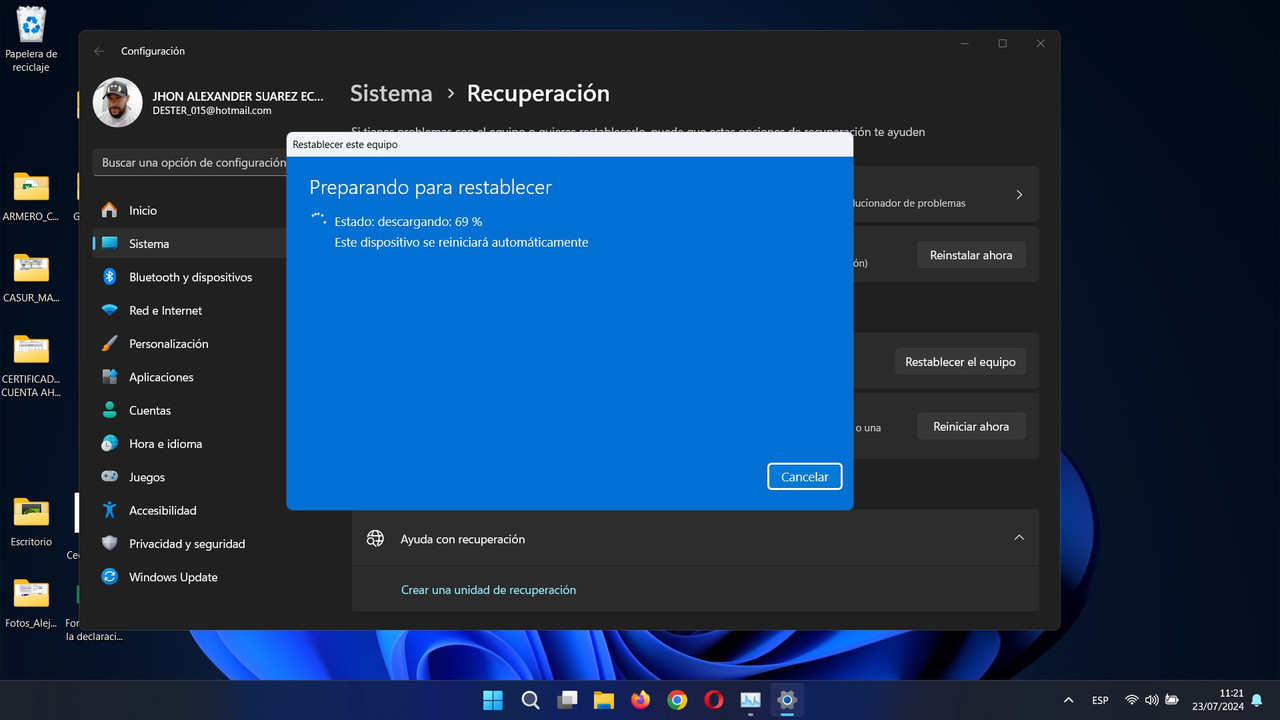Select Sistema in the settings sidebar
Image resolution: width=1280 pixels, height=720 pixels.
pos(190,244)
